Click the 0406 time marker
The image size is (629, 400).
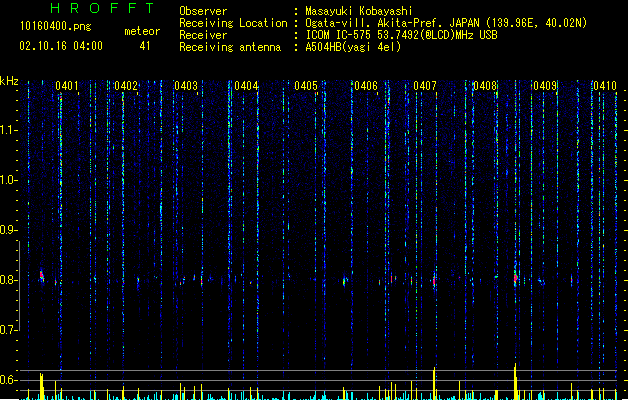[366, 86]
